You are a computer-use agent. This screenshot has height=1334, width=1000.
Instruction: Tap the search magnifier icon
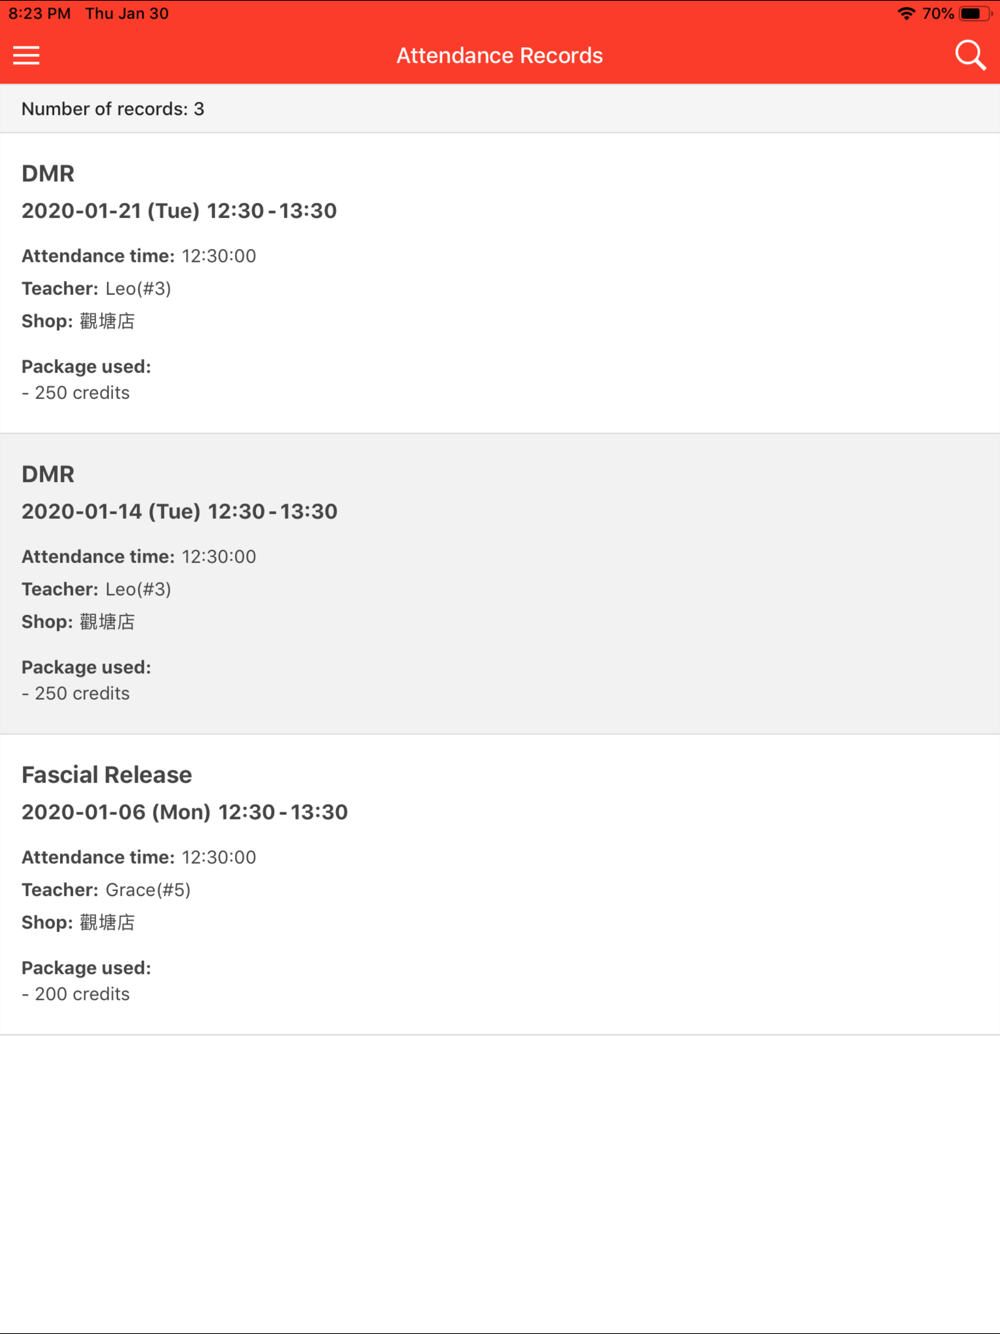coord(970,55)
